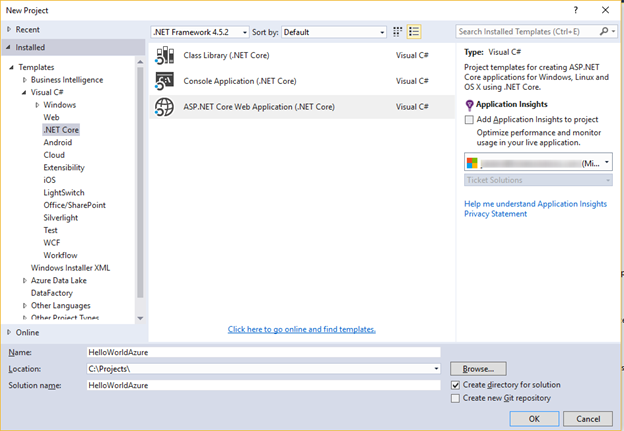Expand the Other Languages node
The height and width of the screenshot is (431, 624).
(x=25, y=306)
